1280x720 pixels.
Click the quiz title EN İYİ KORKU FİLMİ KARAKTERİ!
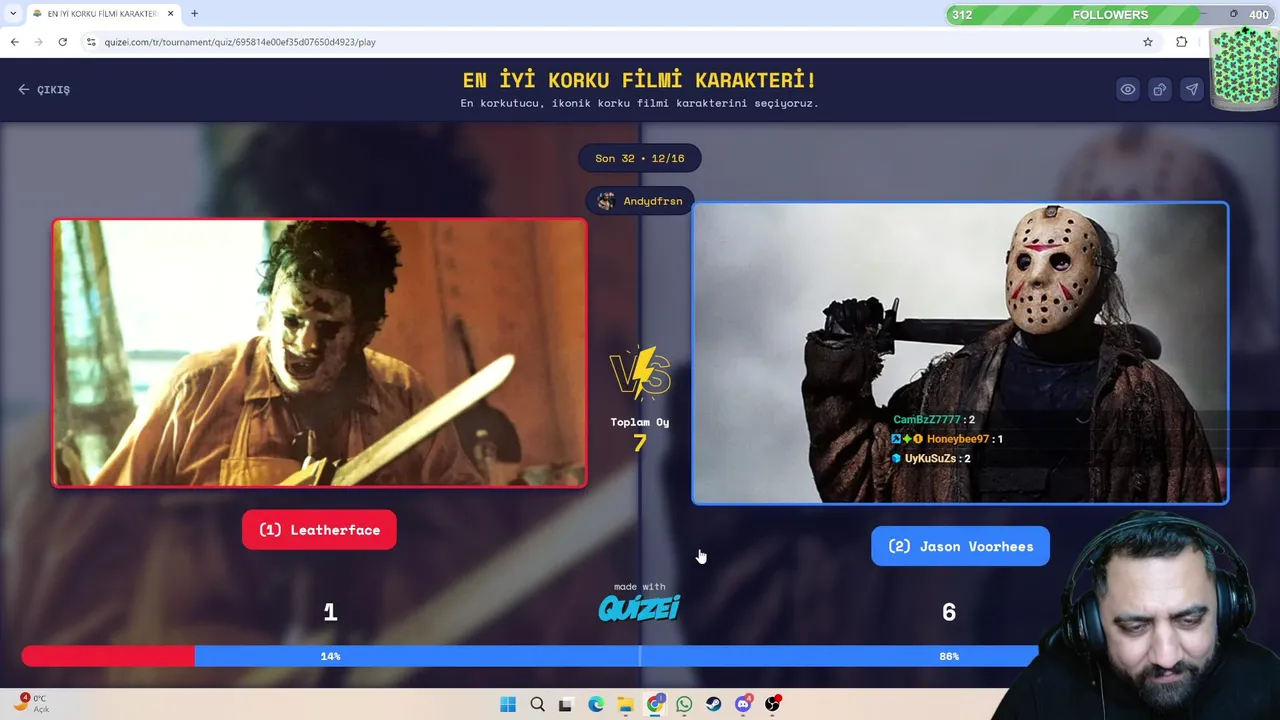640,80
